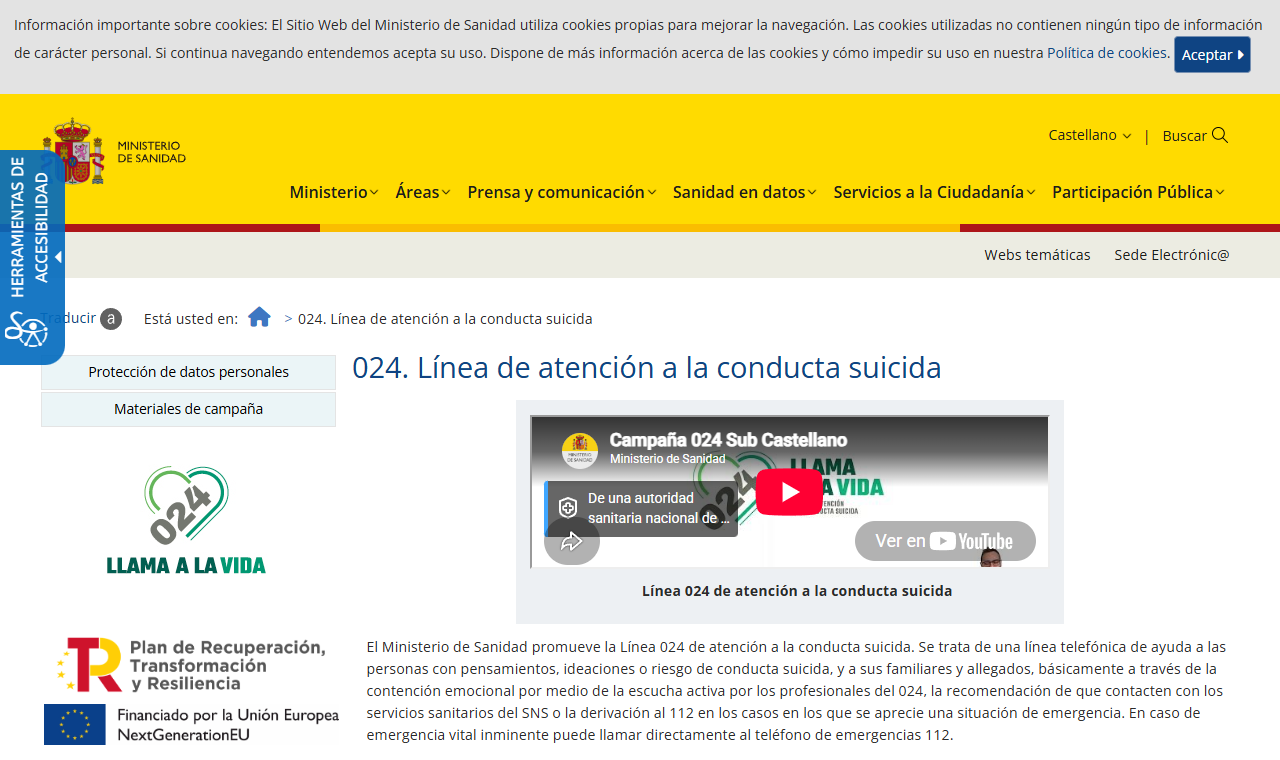Click the YouTube channel avatar in video
The image size is (1280, 760).
click(580, 450)
